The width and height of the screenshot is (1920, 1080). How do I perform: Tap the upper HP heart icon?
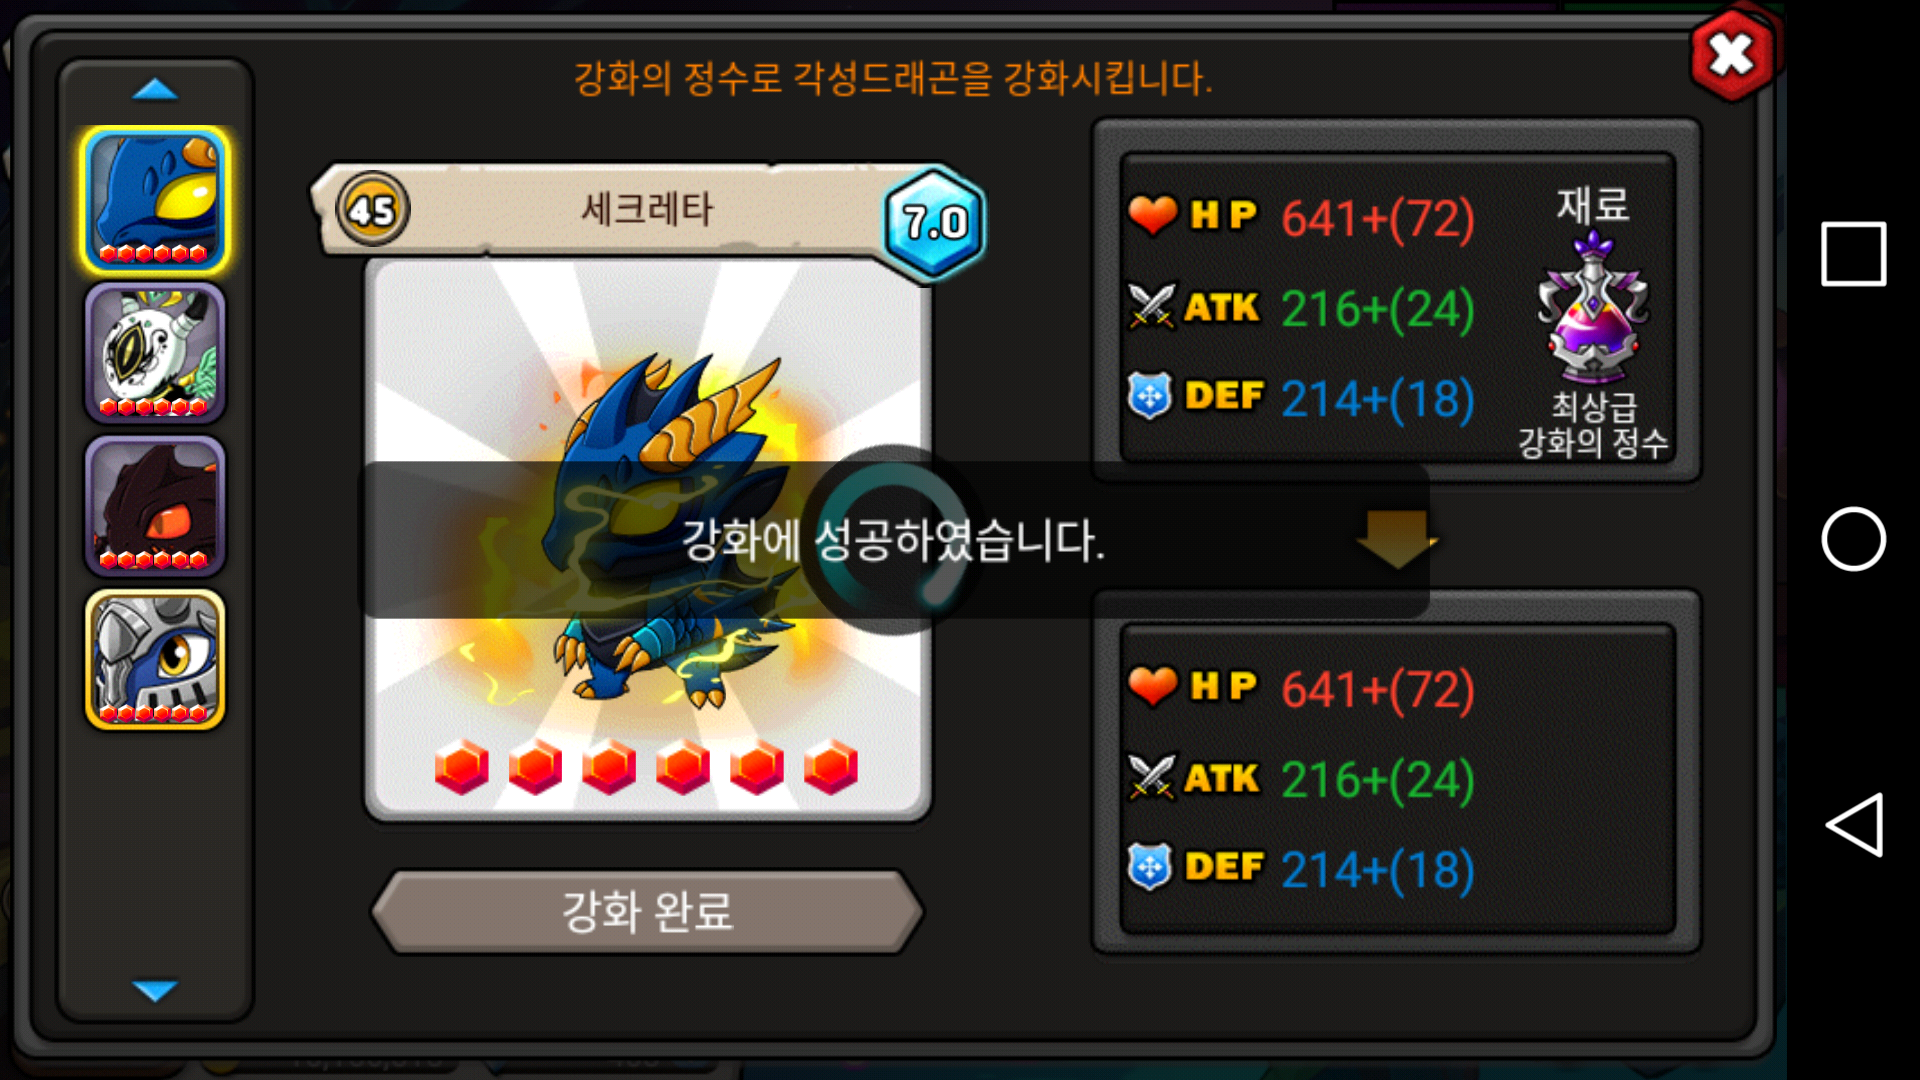(1153, 214)
